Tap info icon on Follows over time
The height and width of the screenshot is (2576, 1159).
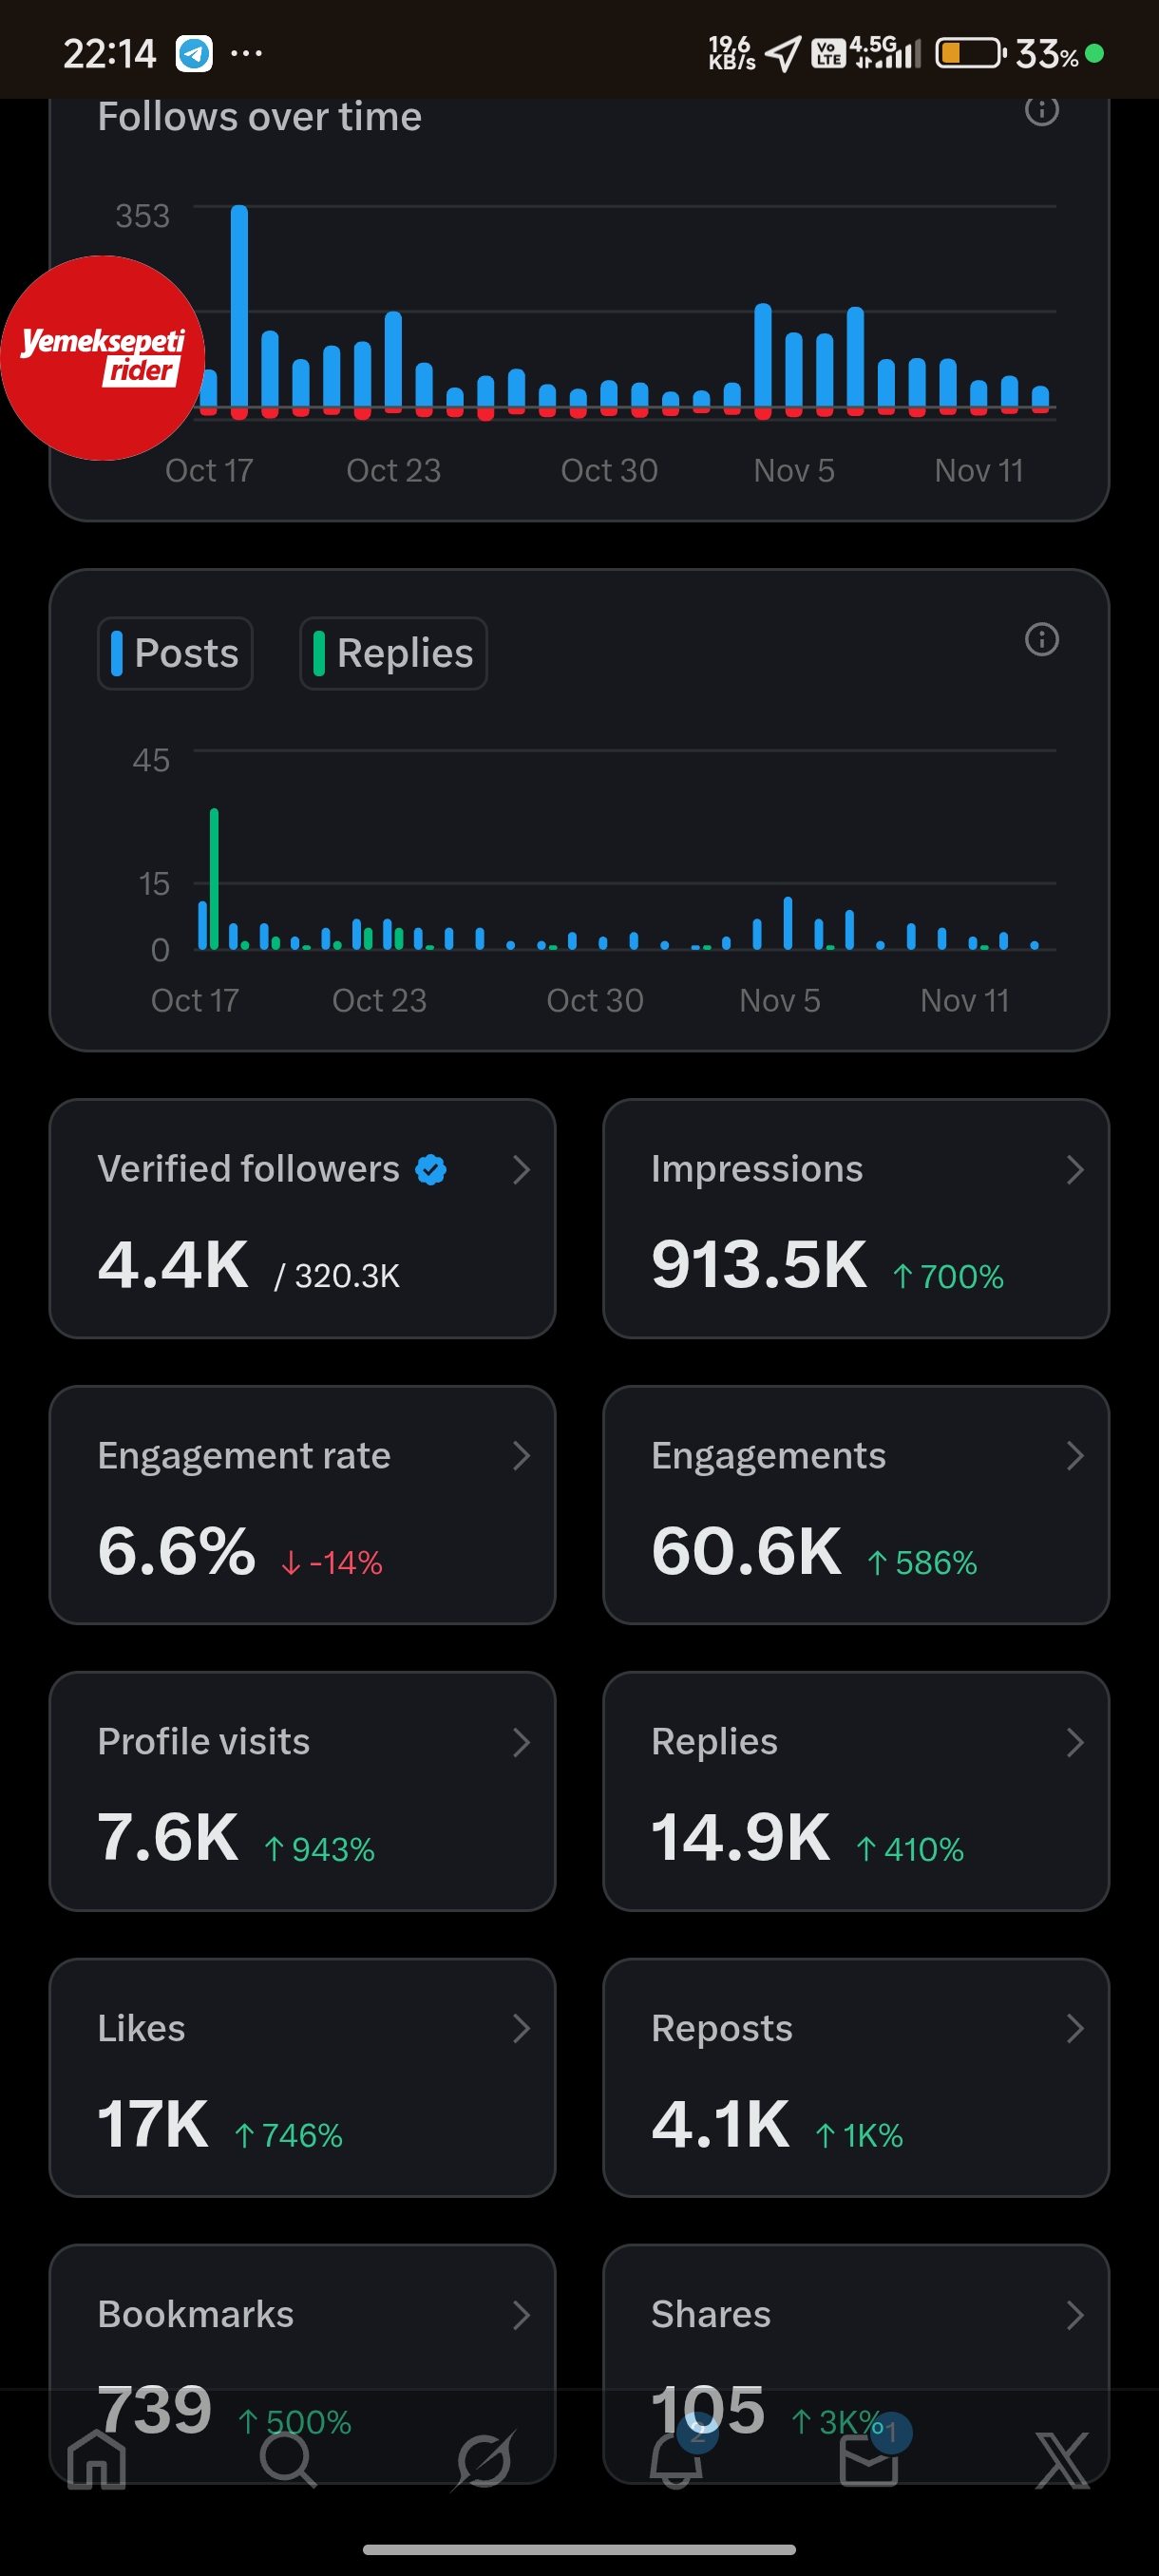coord(1041,110)
